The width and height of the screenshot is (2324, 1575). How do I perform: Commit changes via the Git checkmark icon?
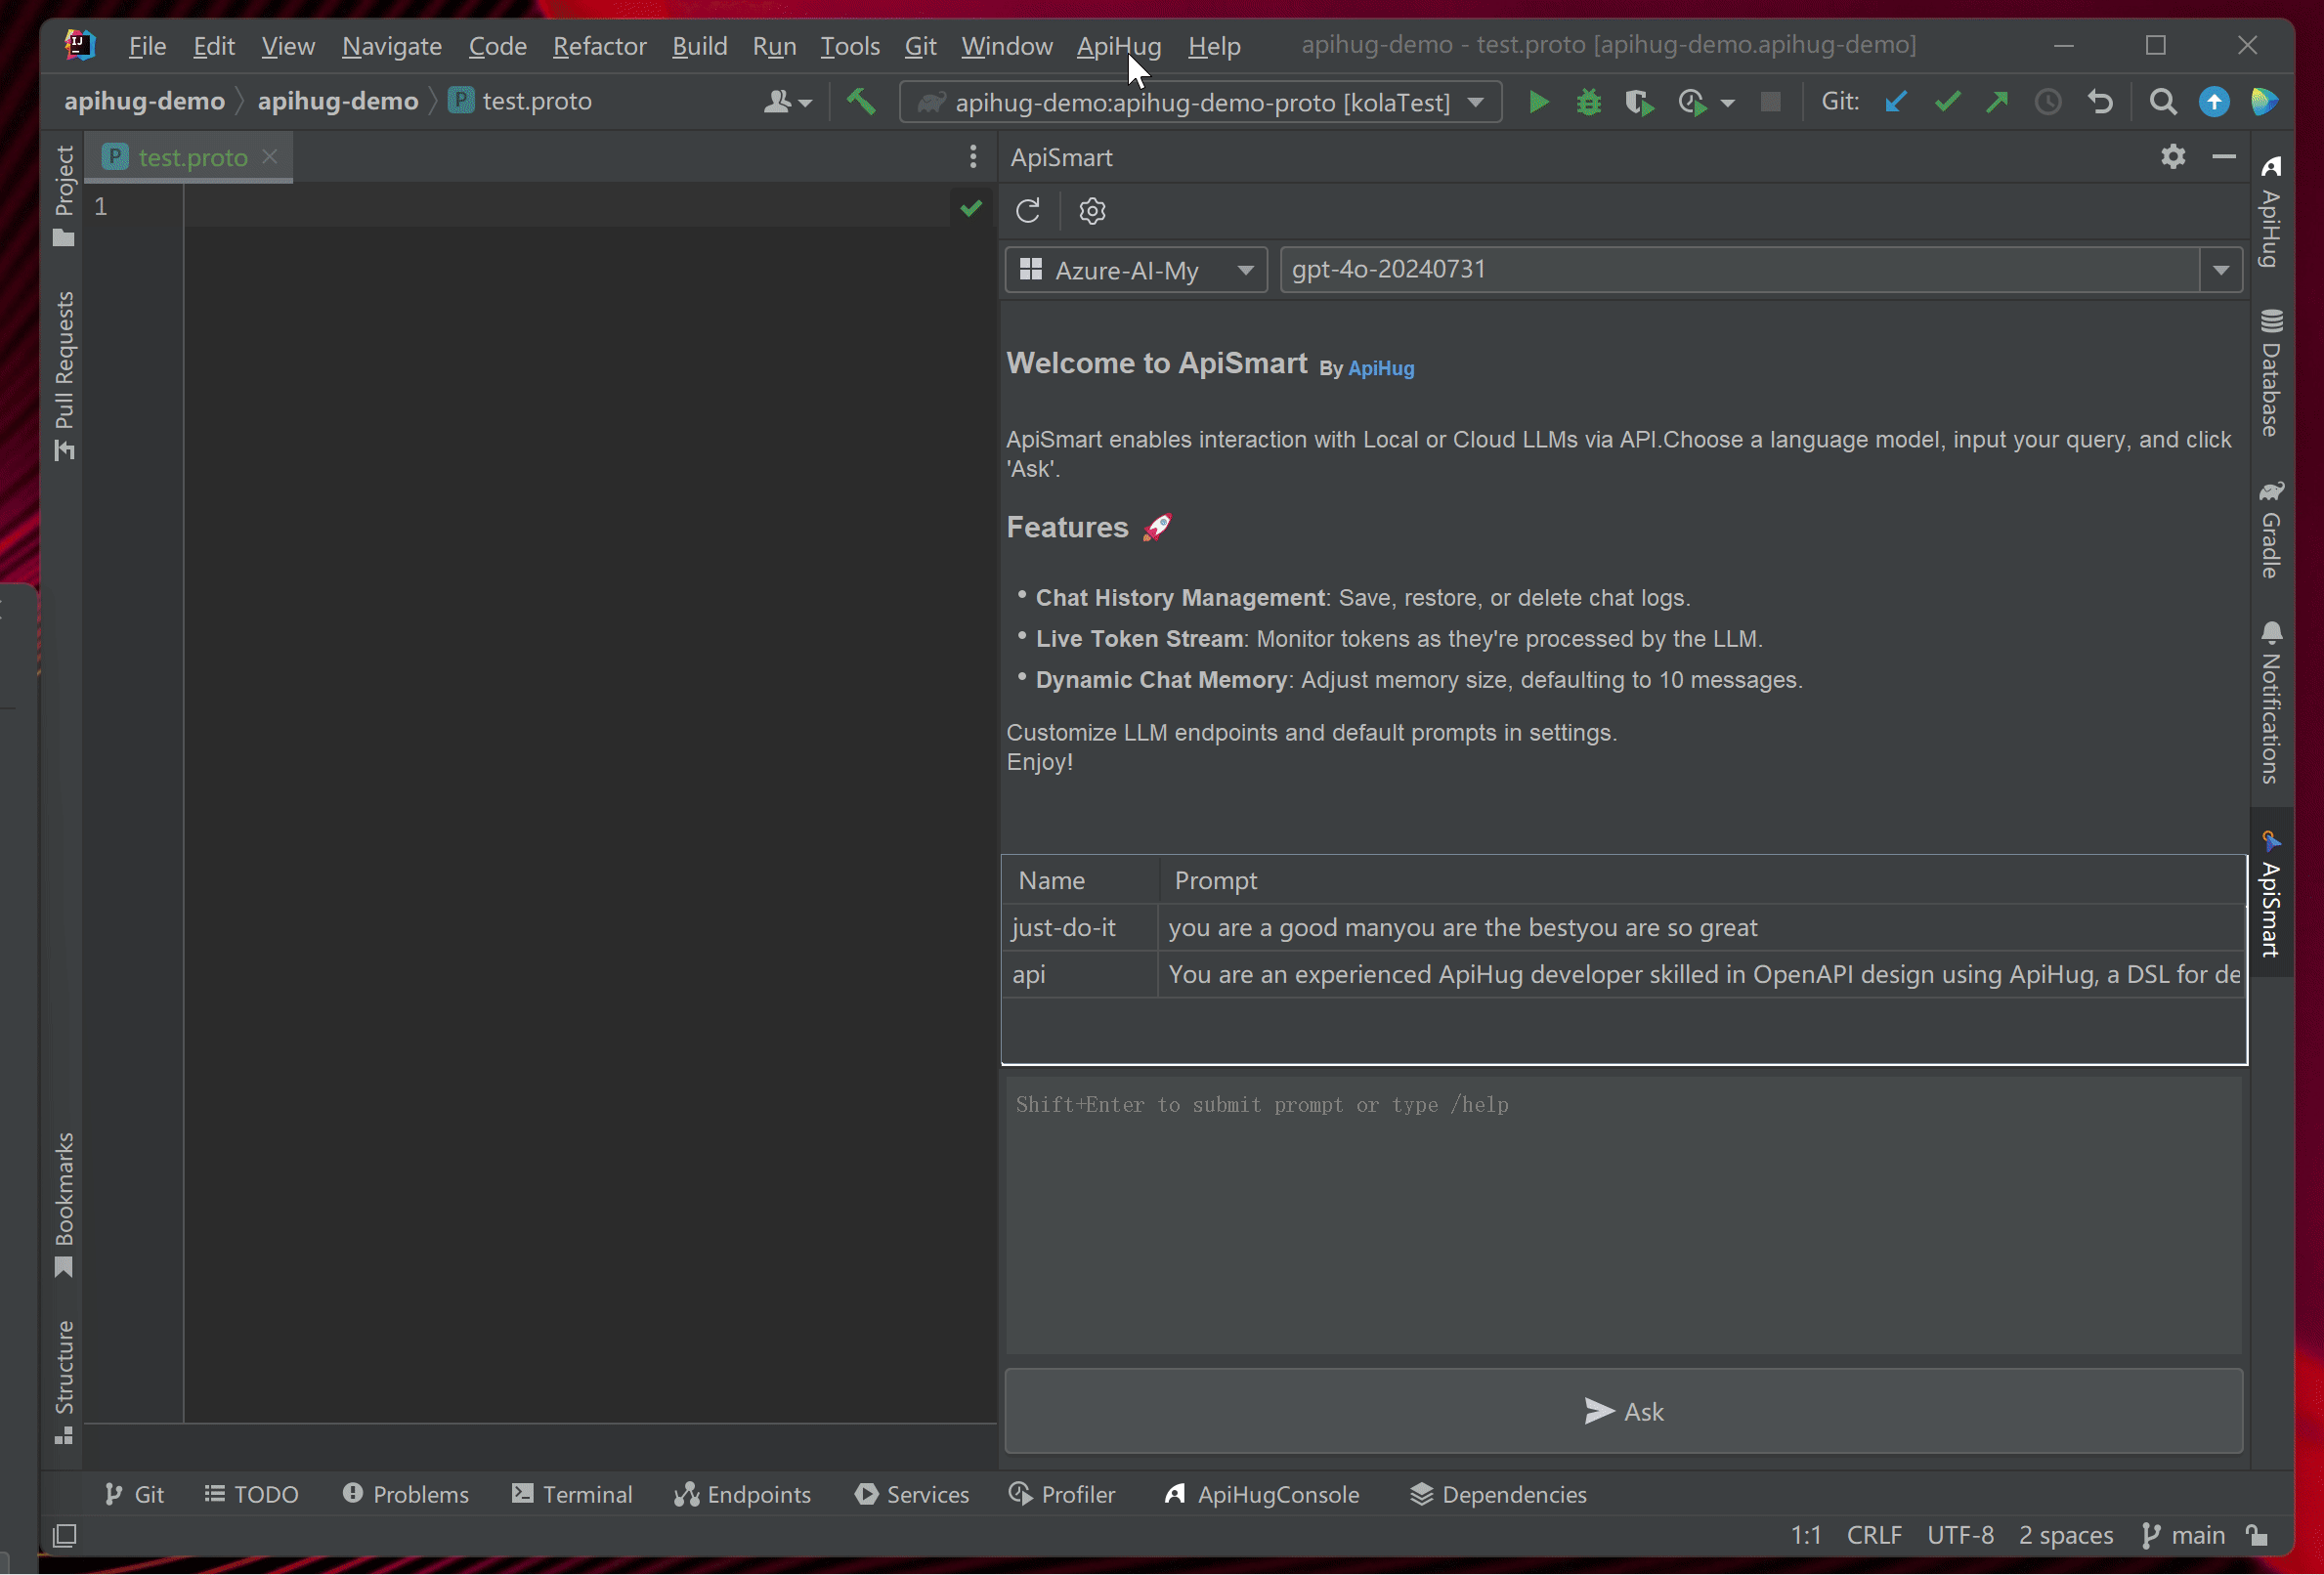[1946, 101]
